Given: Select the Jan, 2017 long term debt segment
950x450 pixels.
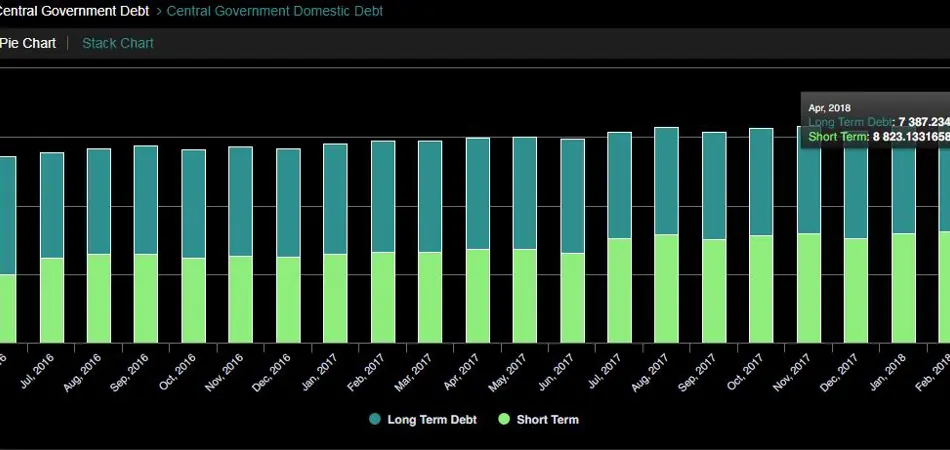Looking at the screenshot, I should (335, 198).
